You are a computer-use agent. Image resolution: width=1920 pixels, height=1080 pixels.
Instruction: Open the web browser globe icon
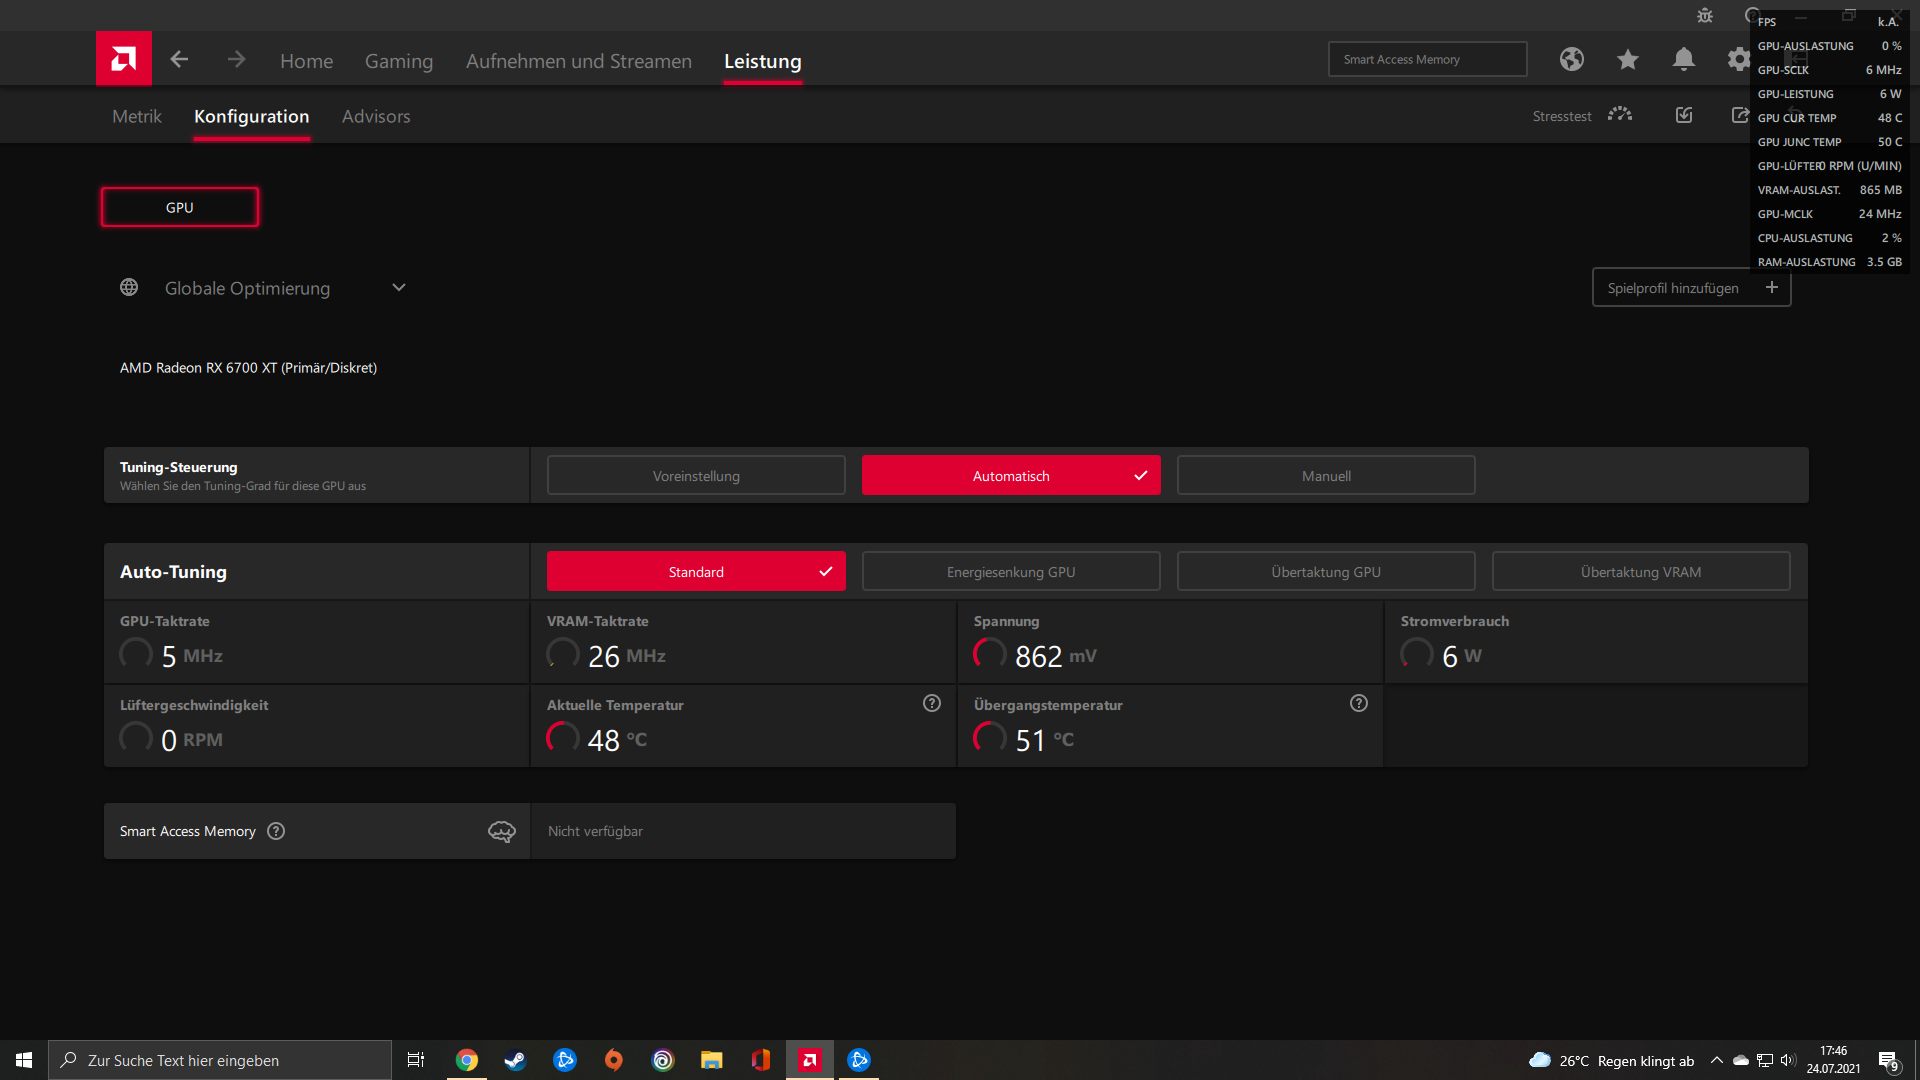[x=1572, y=60]
